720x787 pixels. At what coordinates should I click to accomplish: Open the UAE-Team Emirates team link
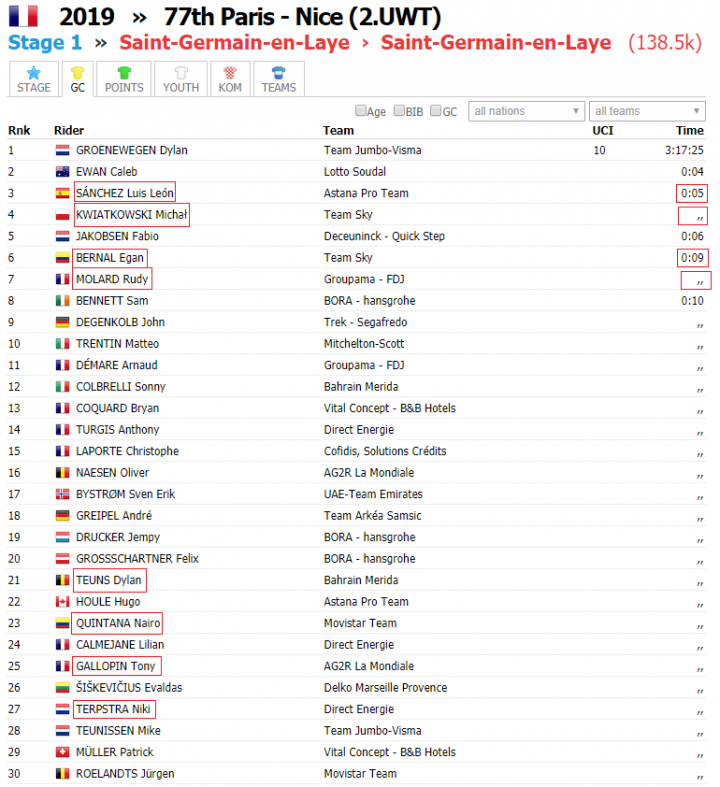(x=373, y=494)
